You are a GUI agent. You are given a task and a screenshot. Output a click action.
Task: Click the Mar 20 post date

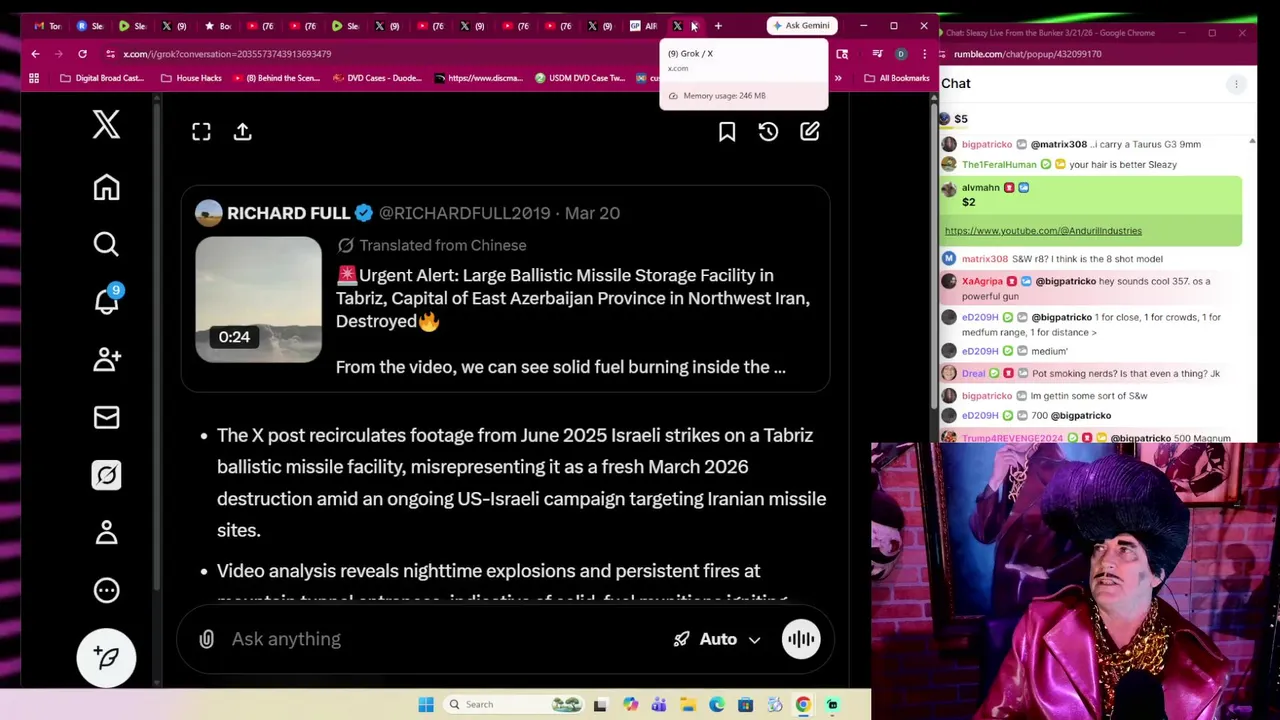[x=592, y=213]
